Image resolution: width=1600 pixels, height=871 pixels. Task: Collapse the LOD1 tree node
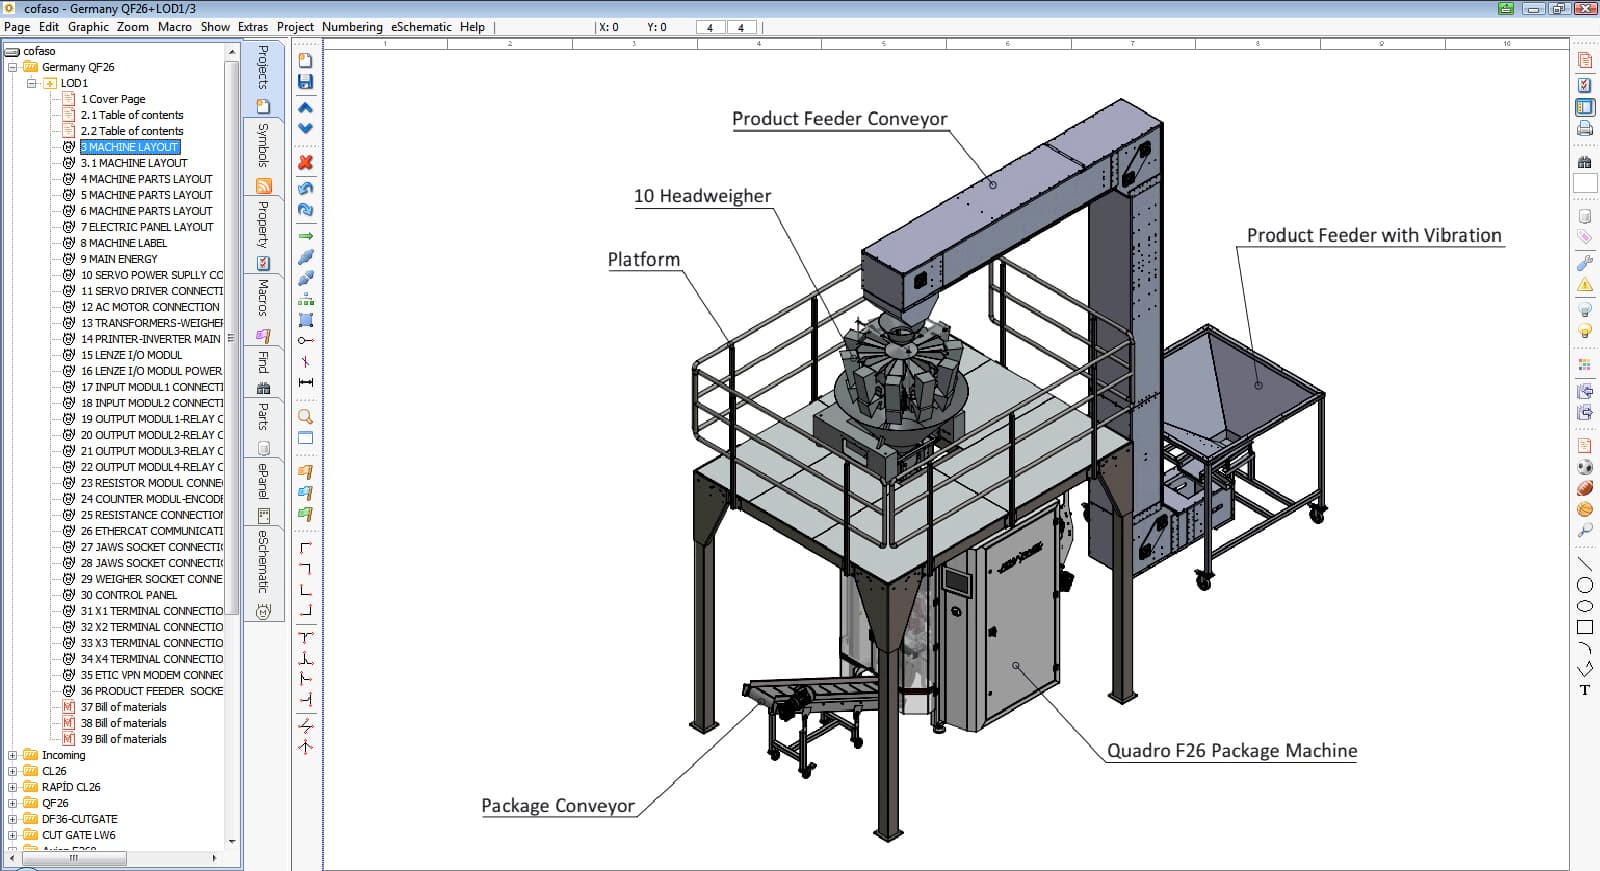pos(32,83)
